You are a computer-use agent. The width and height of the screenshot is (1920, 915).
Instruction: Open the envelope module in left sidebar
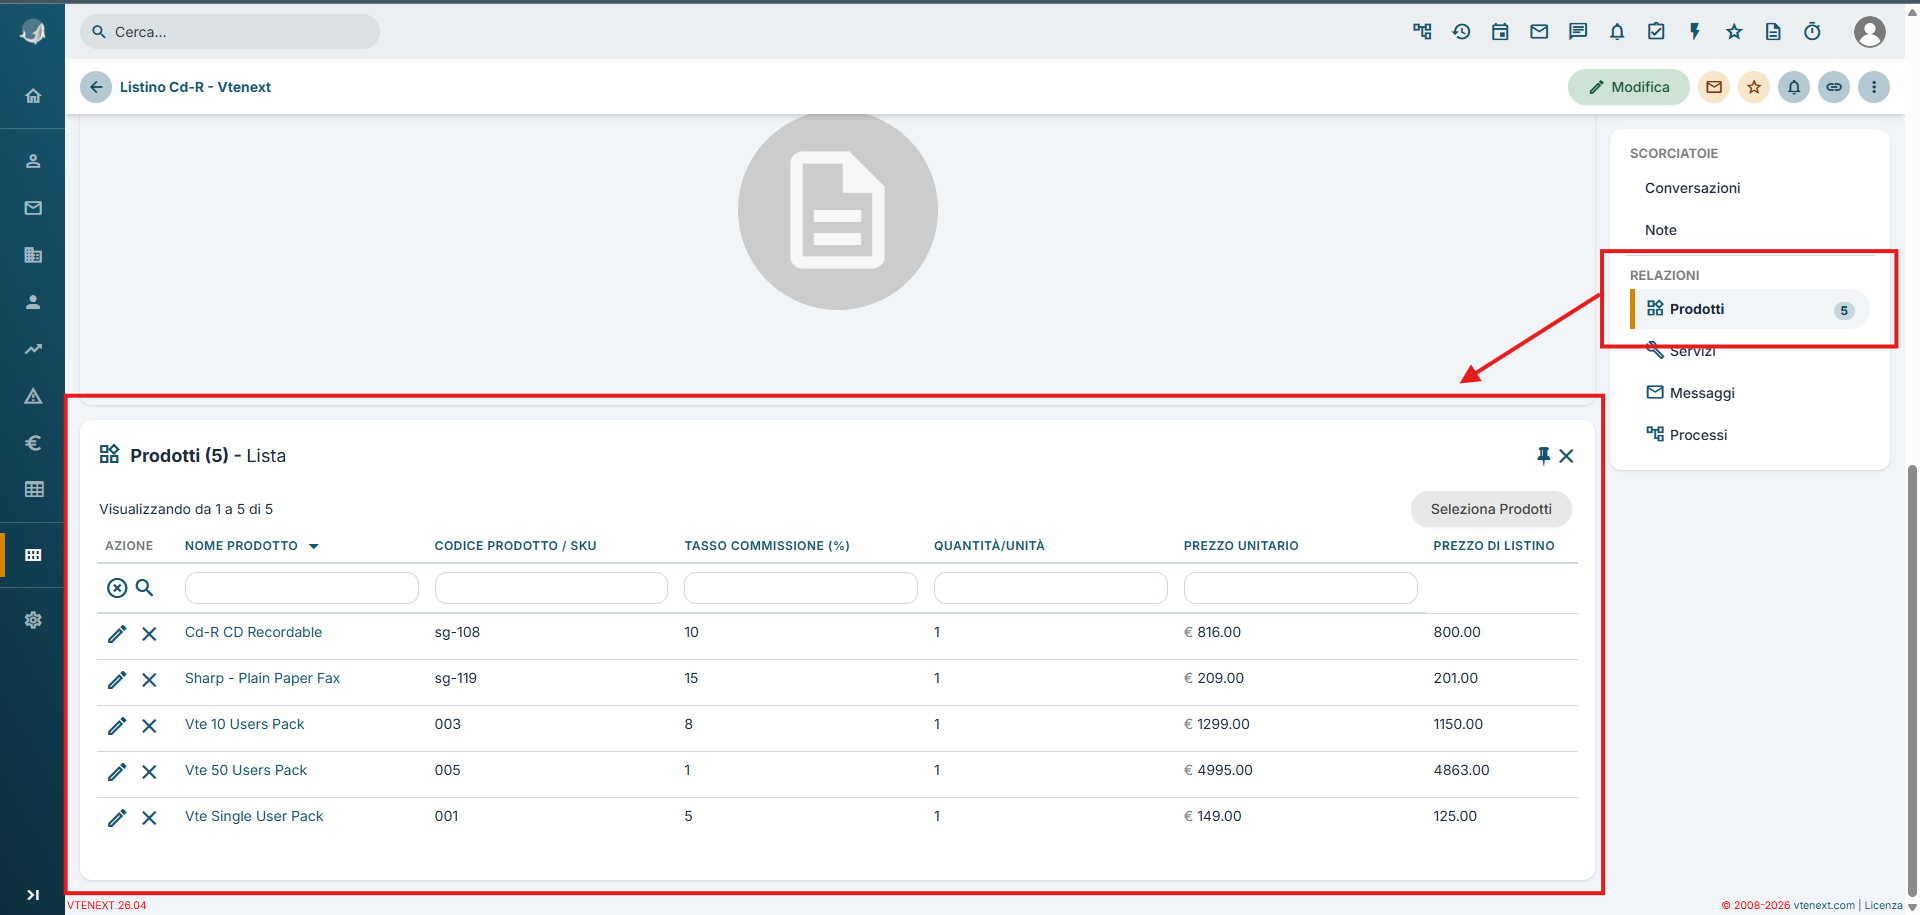pyautogui.click(x=33, y=208)
